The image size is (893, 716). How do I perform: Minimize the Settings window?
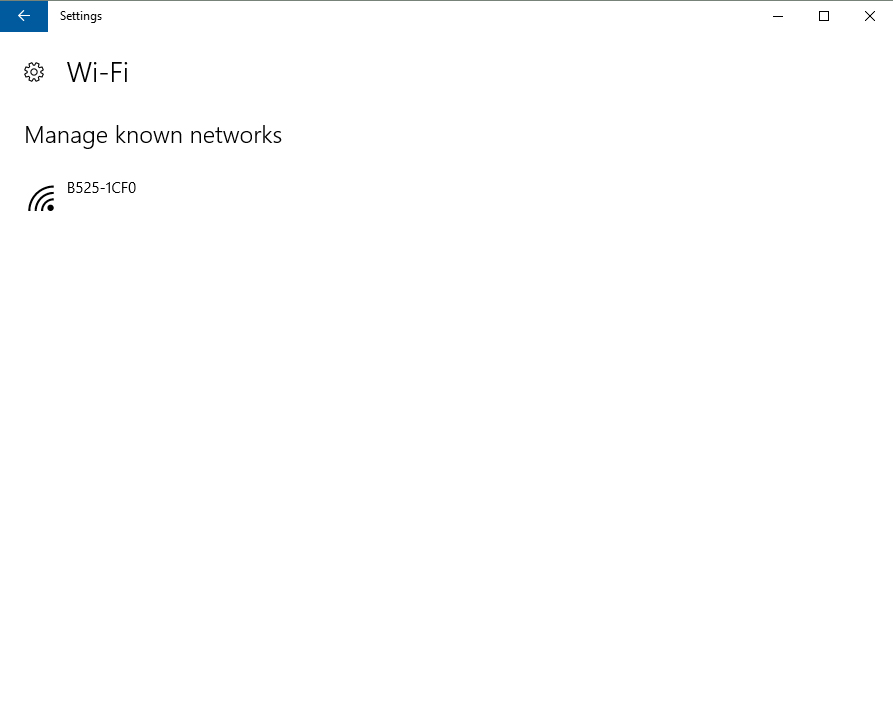(777, 16)
